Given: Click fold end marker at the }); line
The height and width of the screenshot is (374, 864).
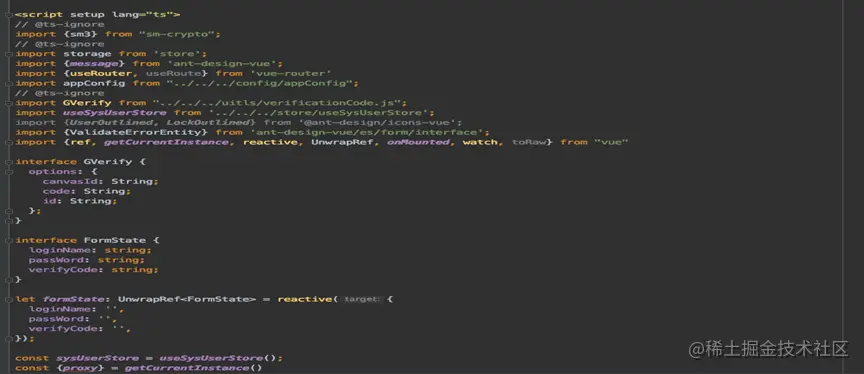Looking at the screenshot, I should 9,338.
